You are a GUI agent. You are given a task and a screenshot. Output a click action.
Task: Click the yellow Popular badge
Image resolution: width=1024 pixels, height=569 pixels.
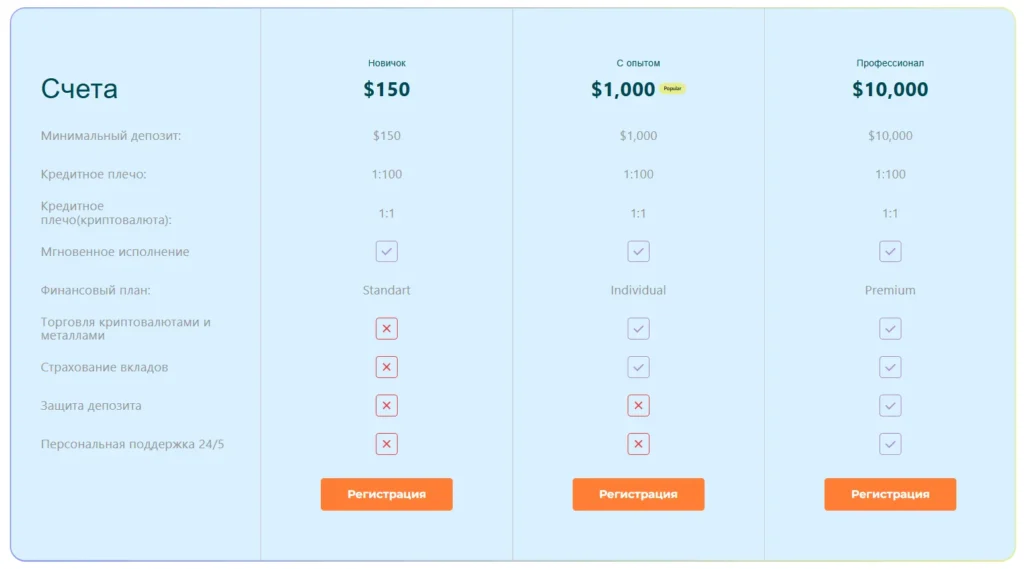point(673,89)
